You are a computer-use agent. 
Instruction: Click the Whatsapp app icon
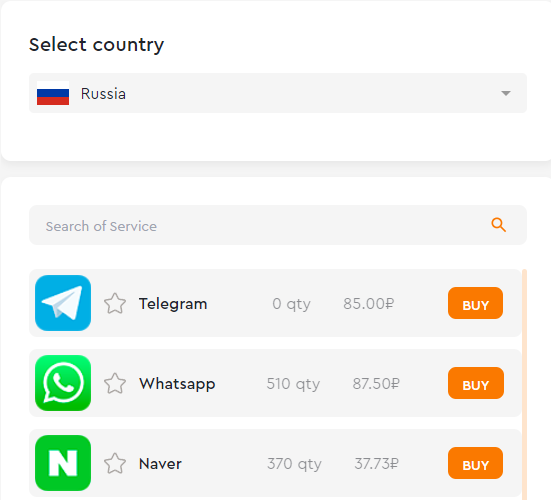[63, 383]
